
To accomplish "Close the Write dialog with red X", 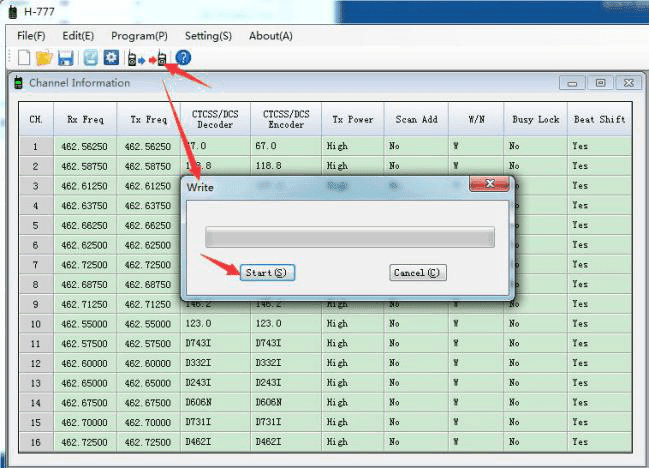I will tap(490, 186).
